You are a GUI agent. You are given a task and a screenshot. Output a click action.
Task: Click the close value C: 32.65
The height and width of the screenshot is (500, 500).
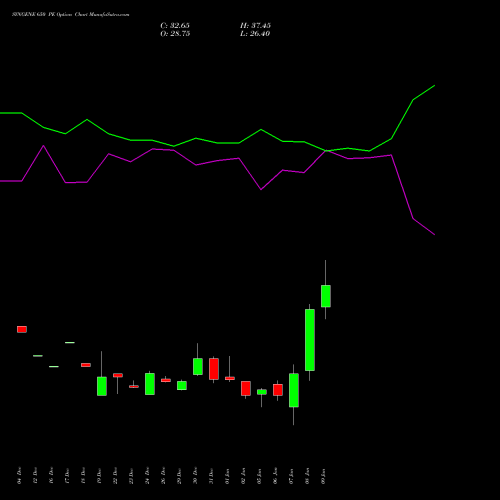point(175,26)
